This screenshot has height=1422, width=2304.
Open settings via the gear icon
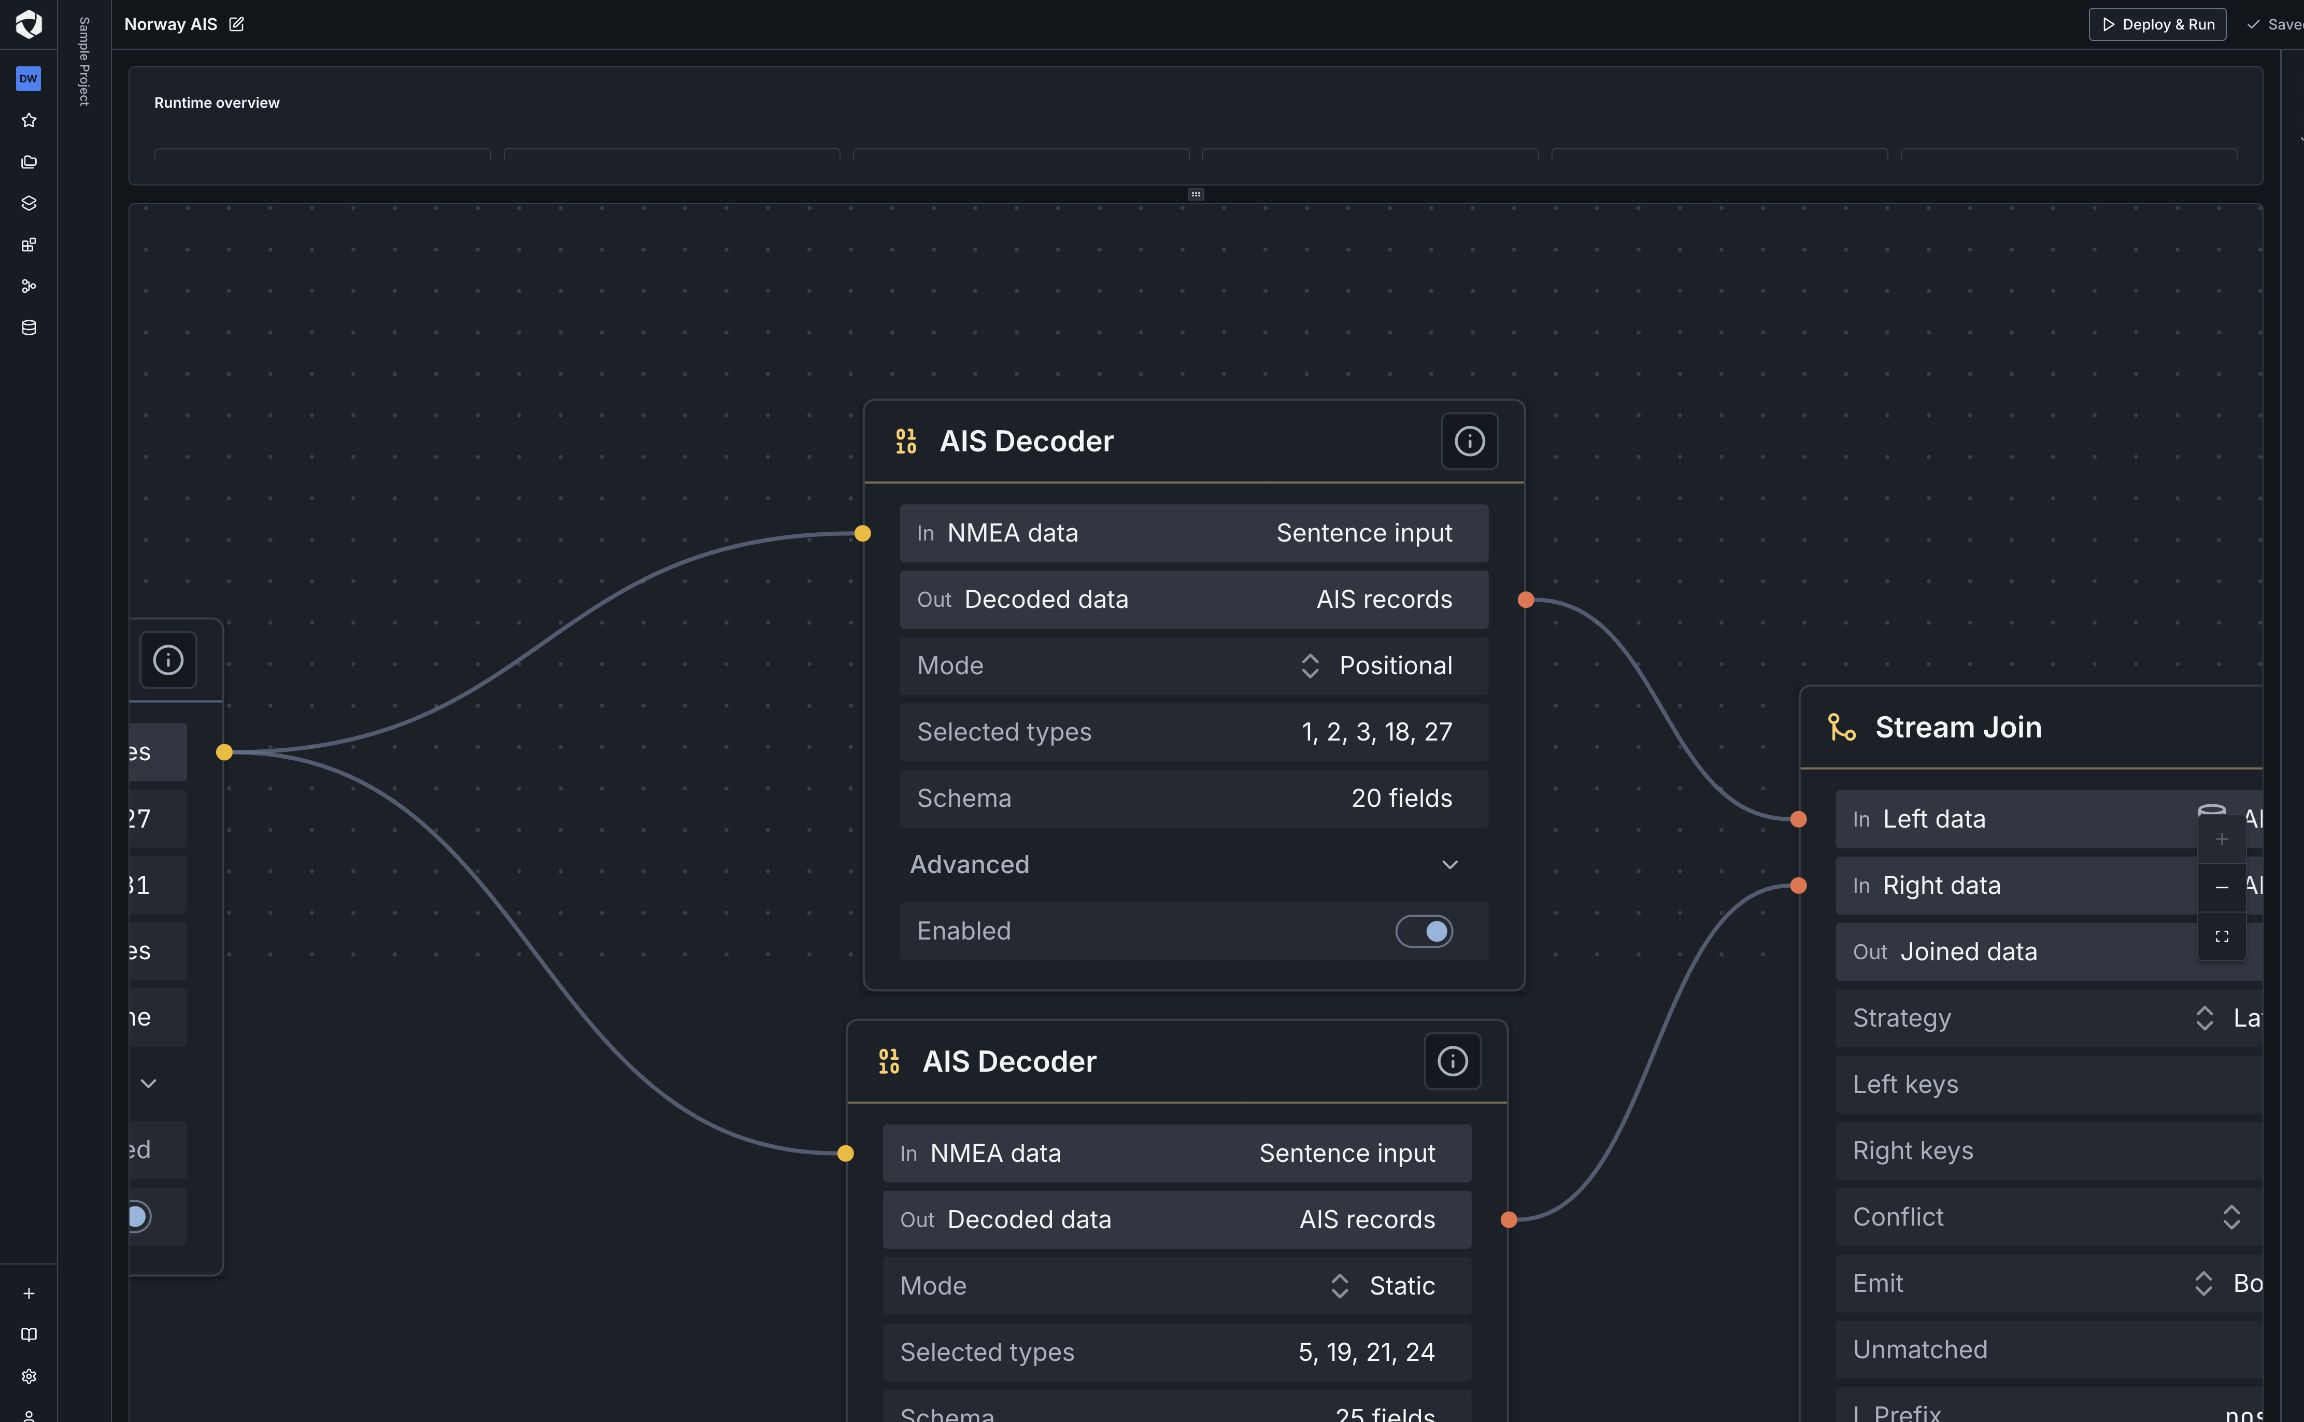tap(29, 1376)
